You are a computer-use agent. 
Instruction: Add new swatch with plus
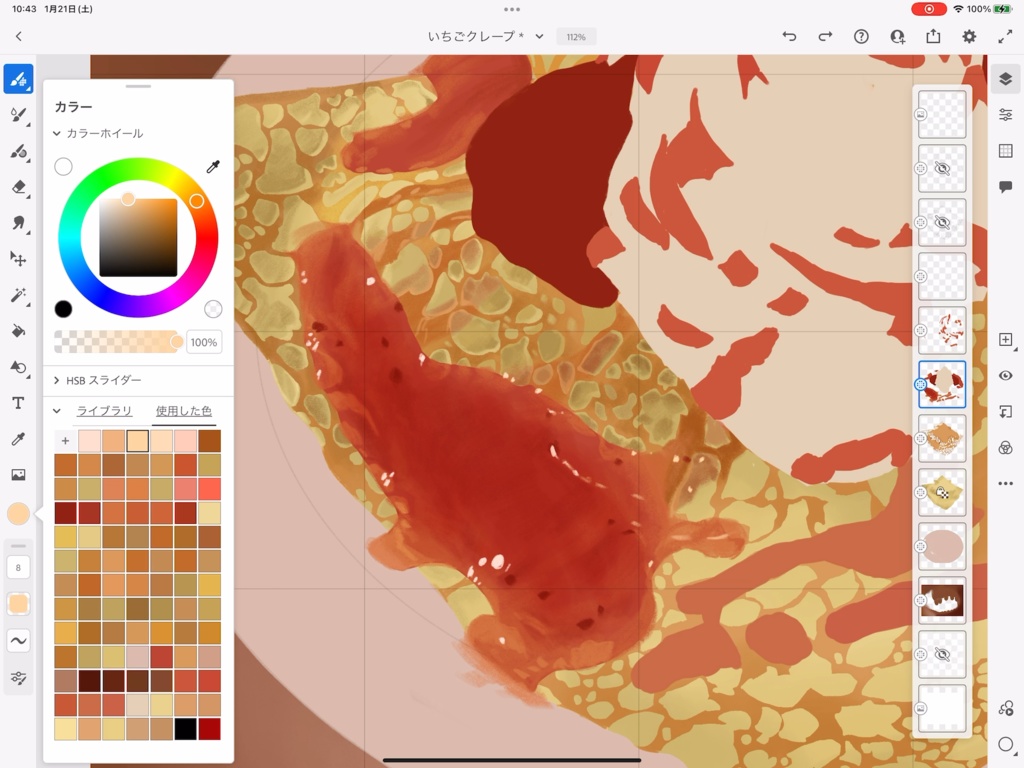[x=65, y=441]
